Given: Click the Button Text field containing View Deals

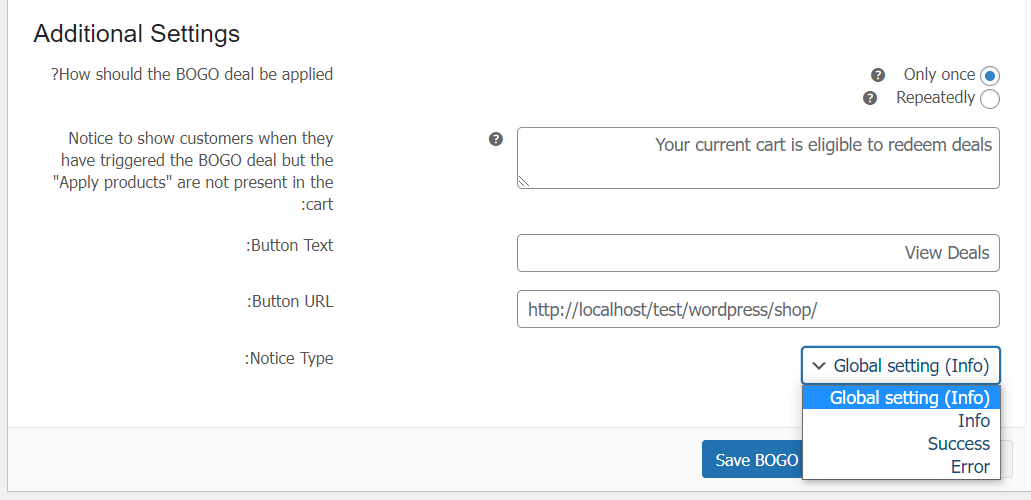Looking at the screenshot, I should (x=758, y=253).
